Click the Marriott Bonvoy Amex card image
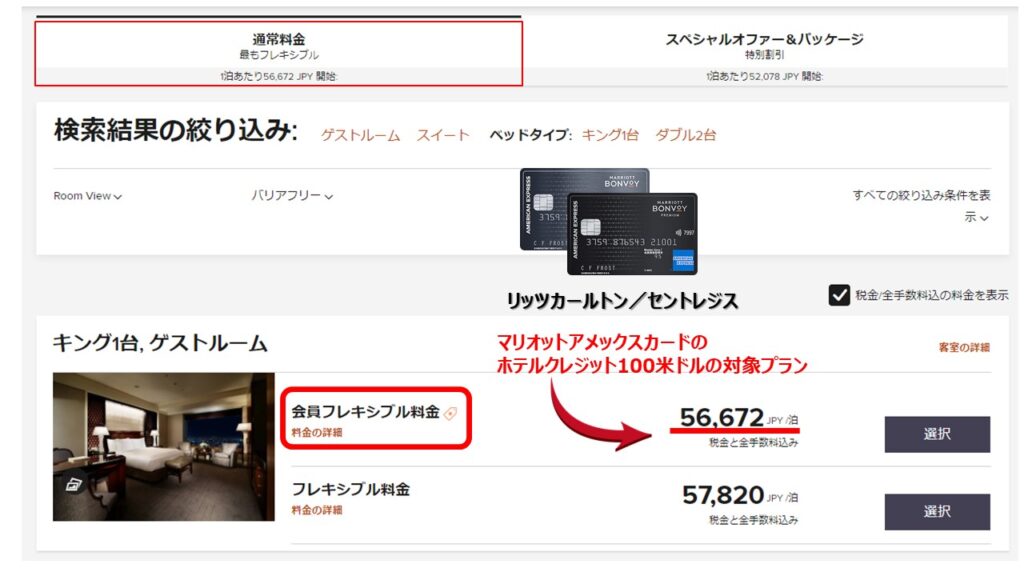The image size is (1024, 576). coord(609,221)
